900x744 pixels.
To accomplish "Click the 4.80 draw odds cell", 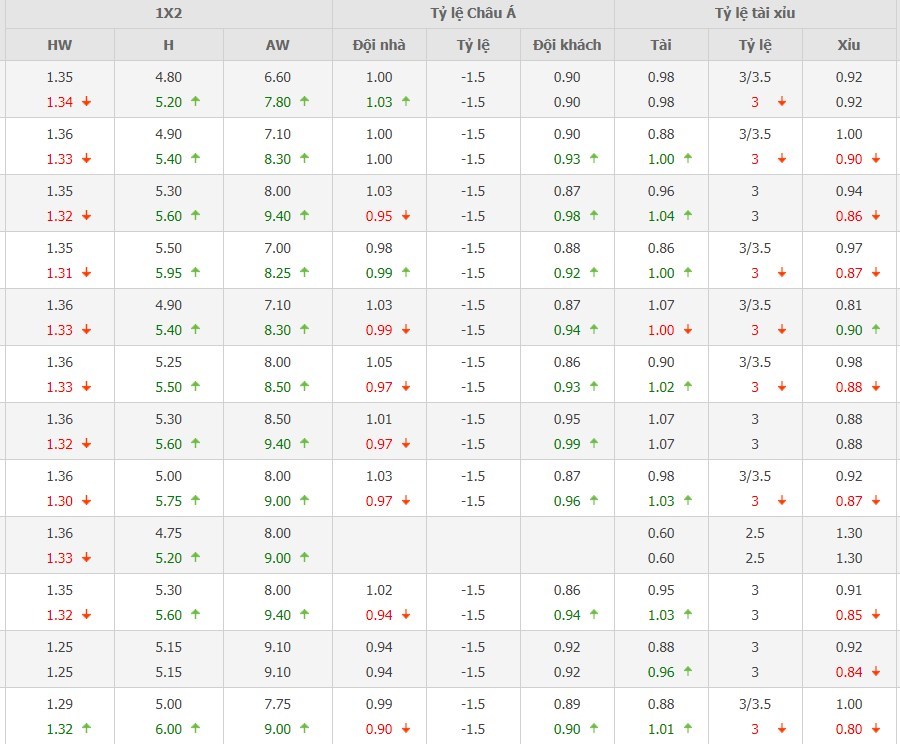I will 168,77.
